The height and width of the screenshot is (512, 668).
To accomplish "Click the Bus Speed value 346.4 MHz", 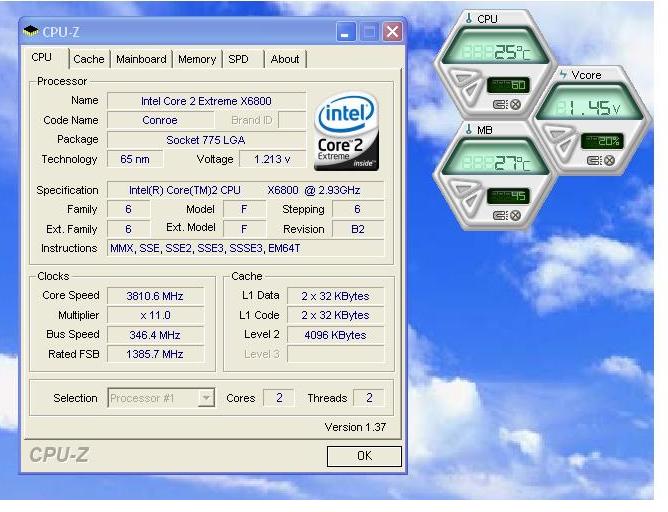I will [155, 335].
